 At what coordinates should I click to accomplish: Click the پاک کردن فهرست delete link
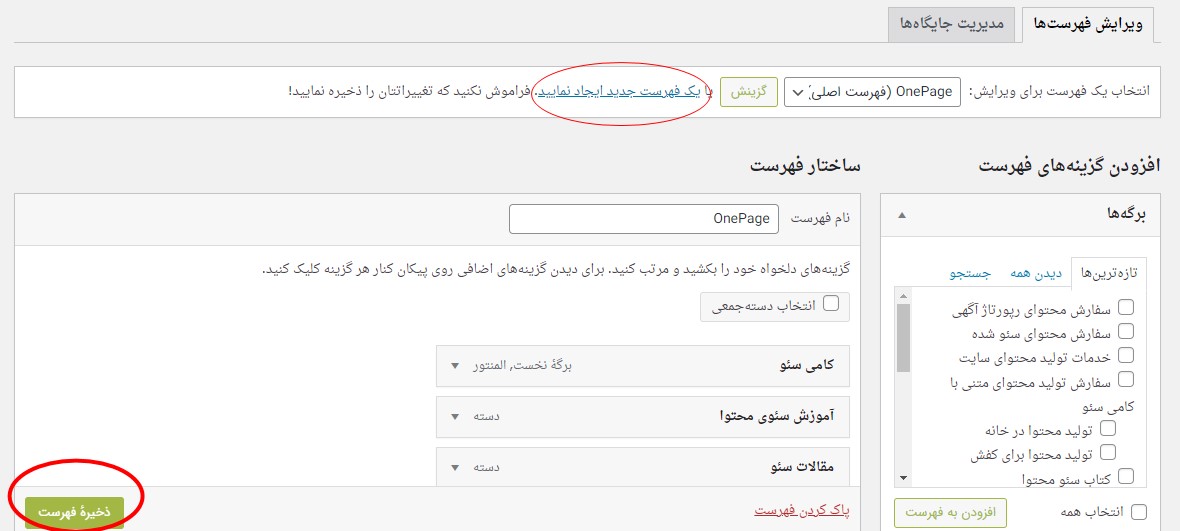click(x=801, y=511)
